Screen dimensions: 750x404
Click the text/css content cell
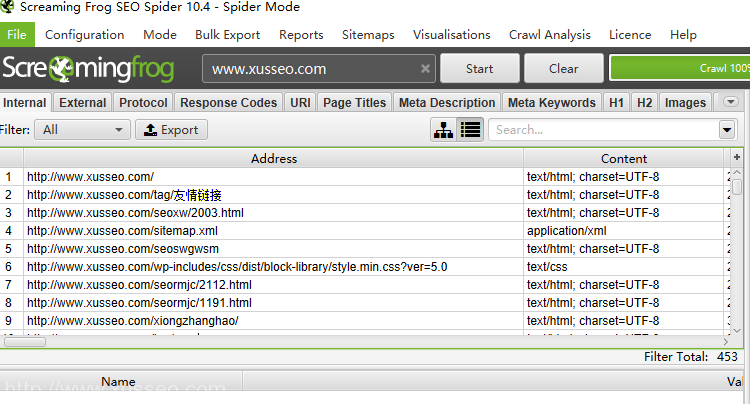coord(624,267)
